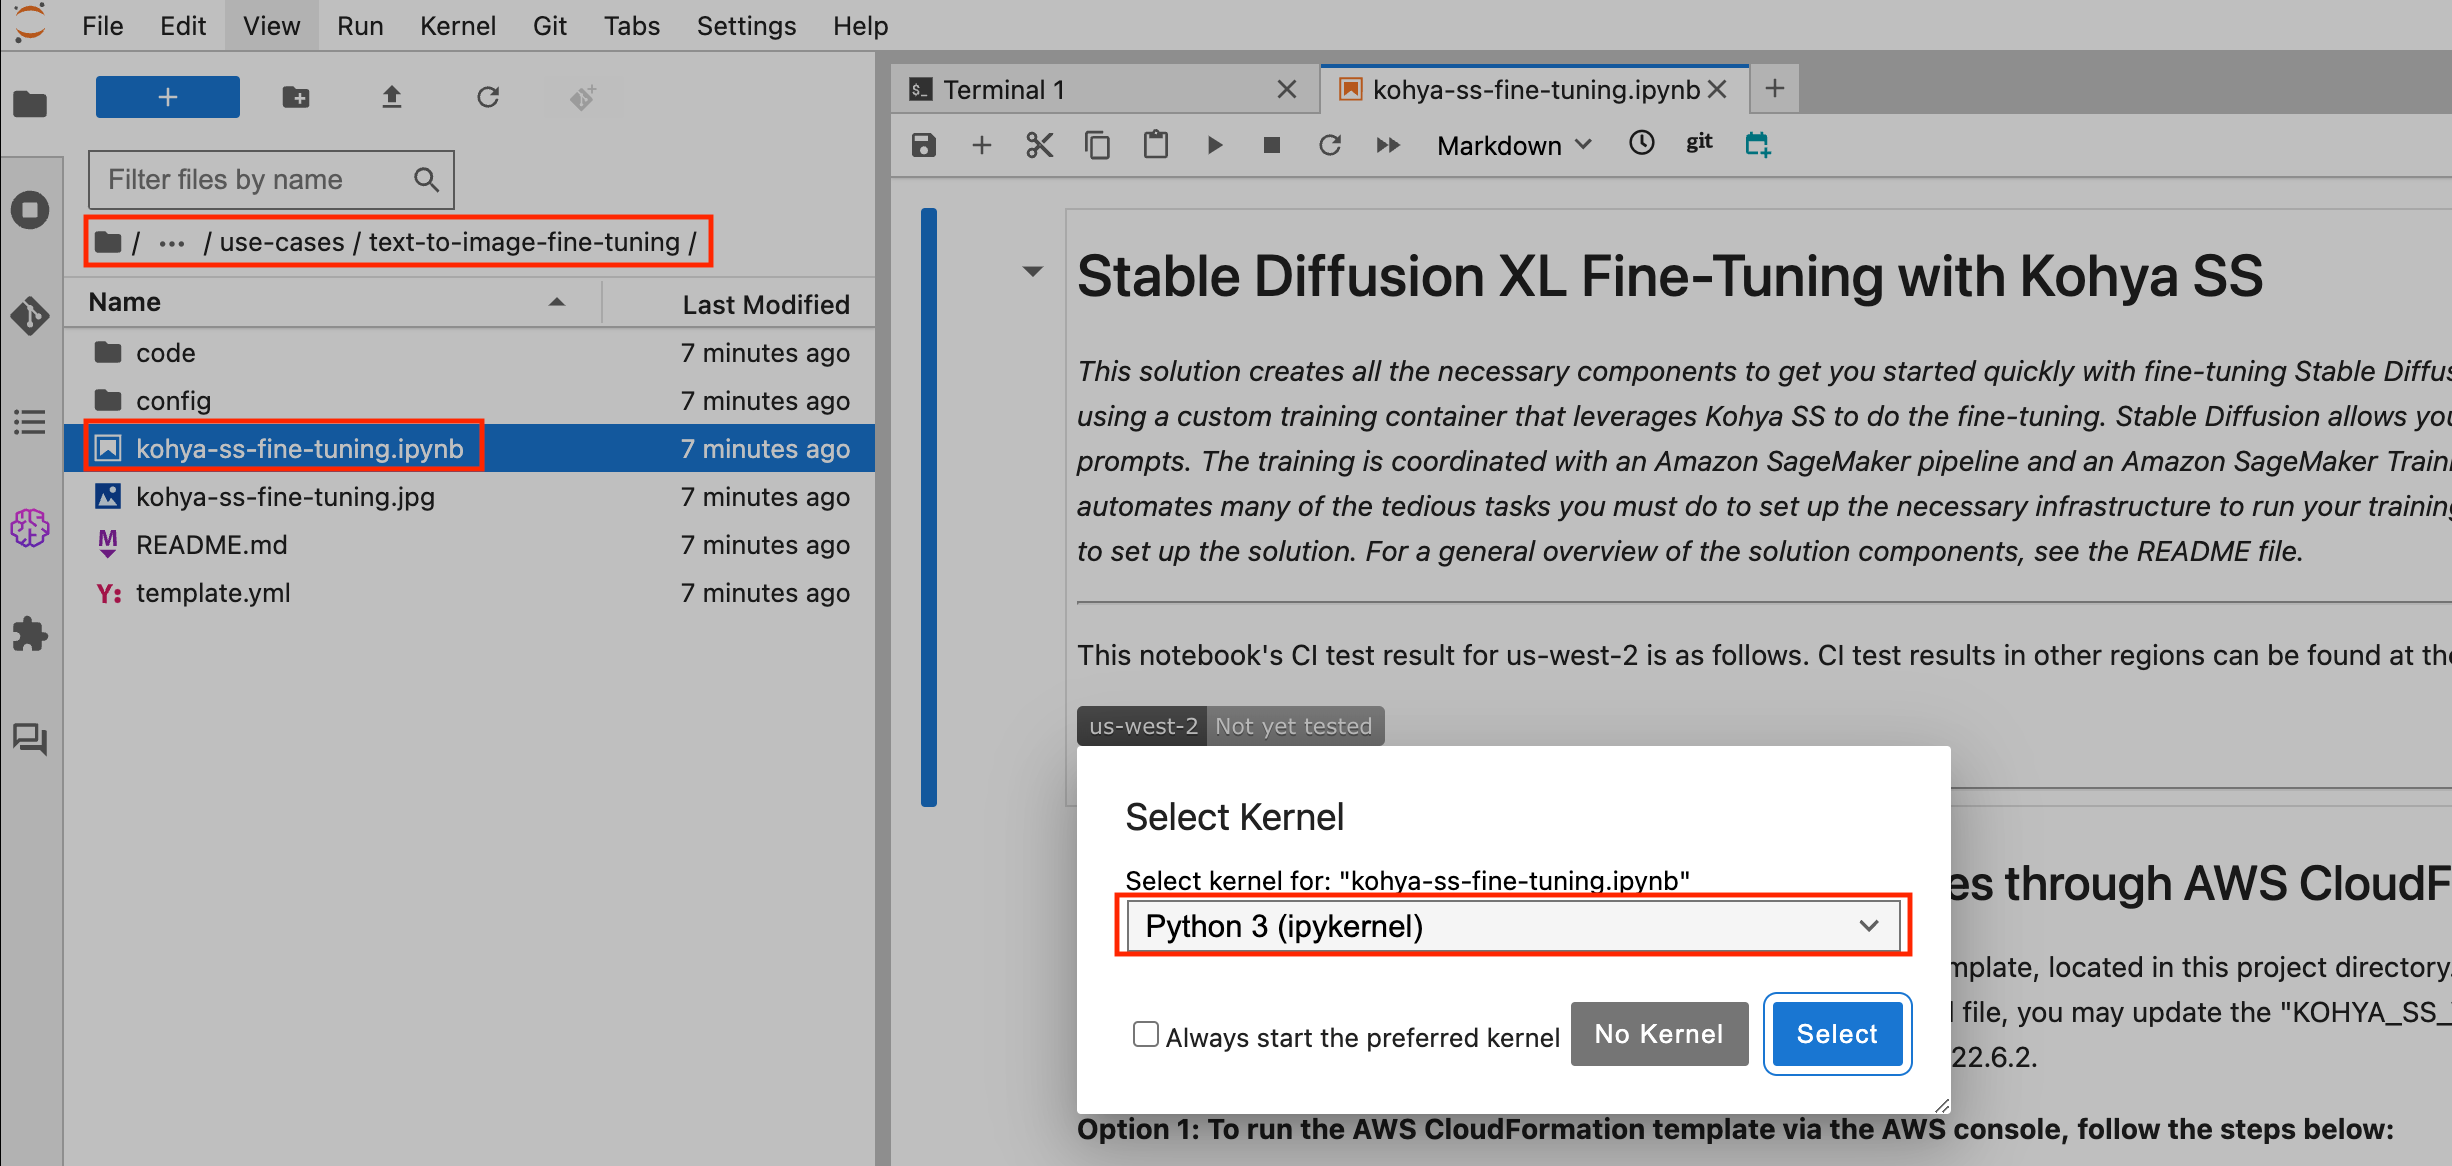
Task: Save the notebook with the disk icon
Action: pyautogui.click(x=923, y=145)
